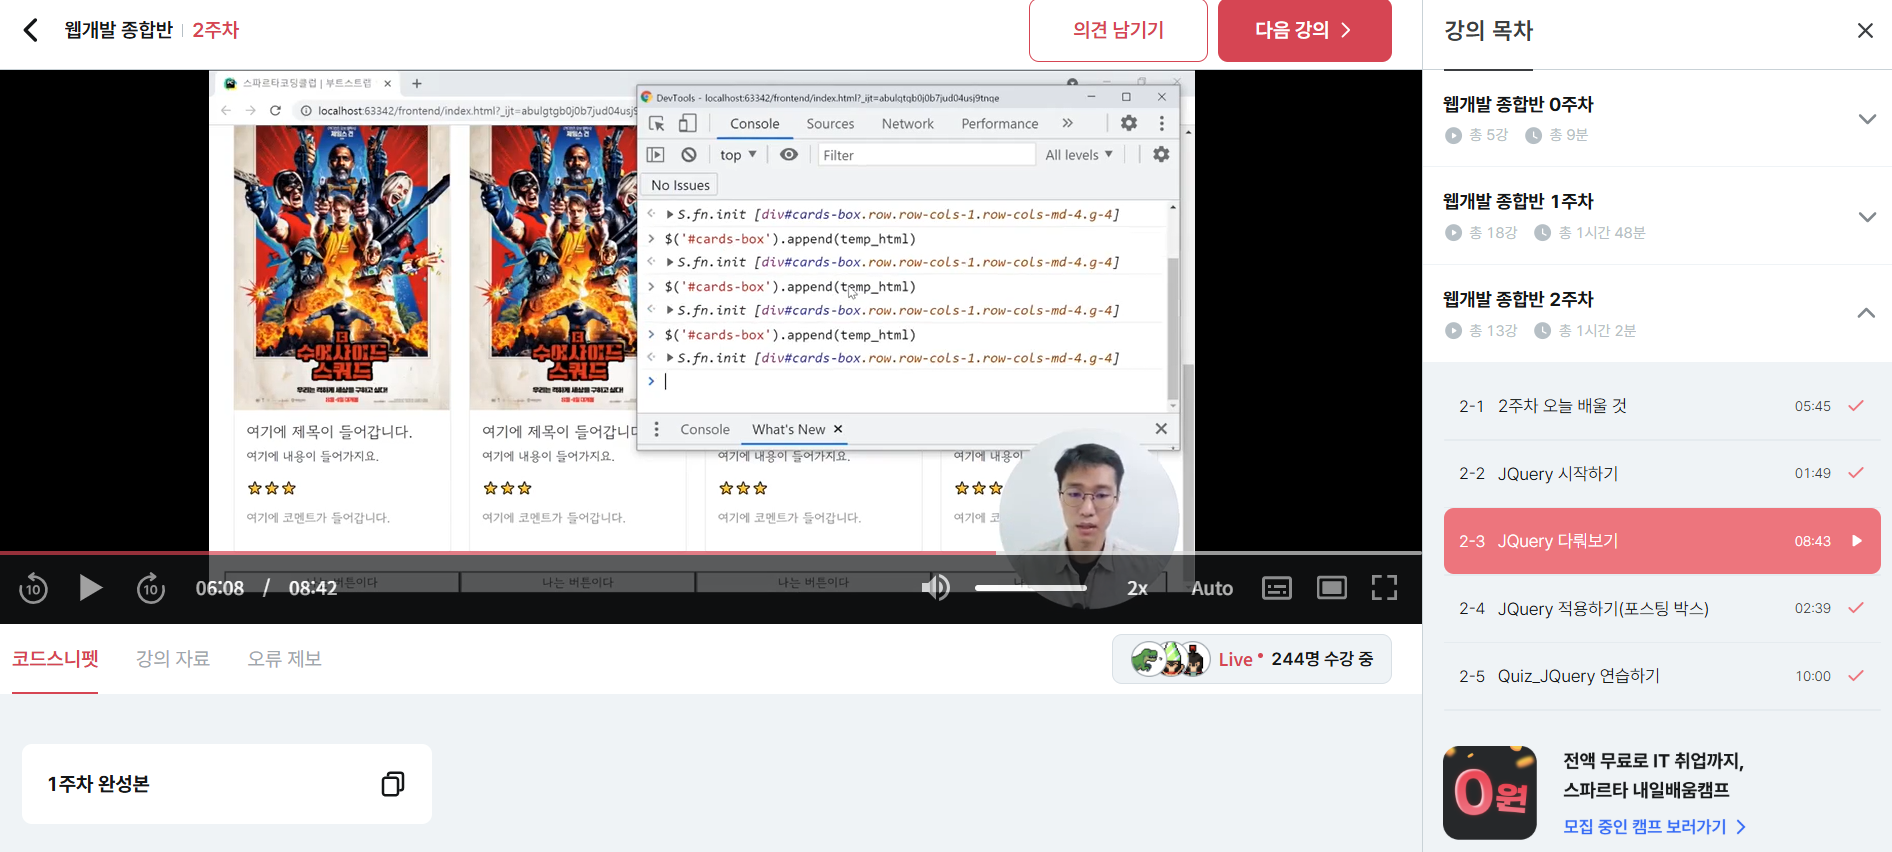
Task: Play the lecture video
Action: tap(91, 588)
